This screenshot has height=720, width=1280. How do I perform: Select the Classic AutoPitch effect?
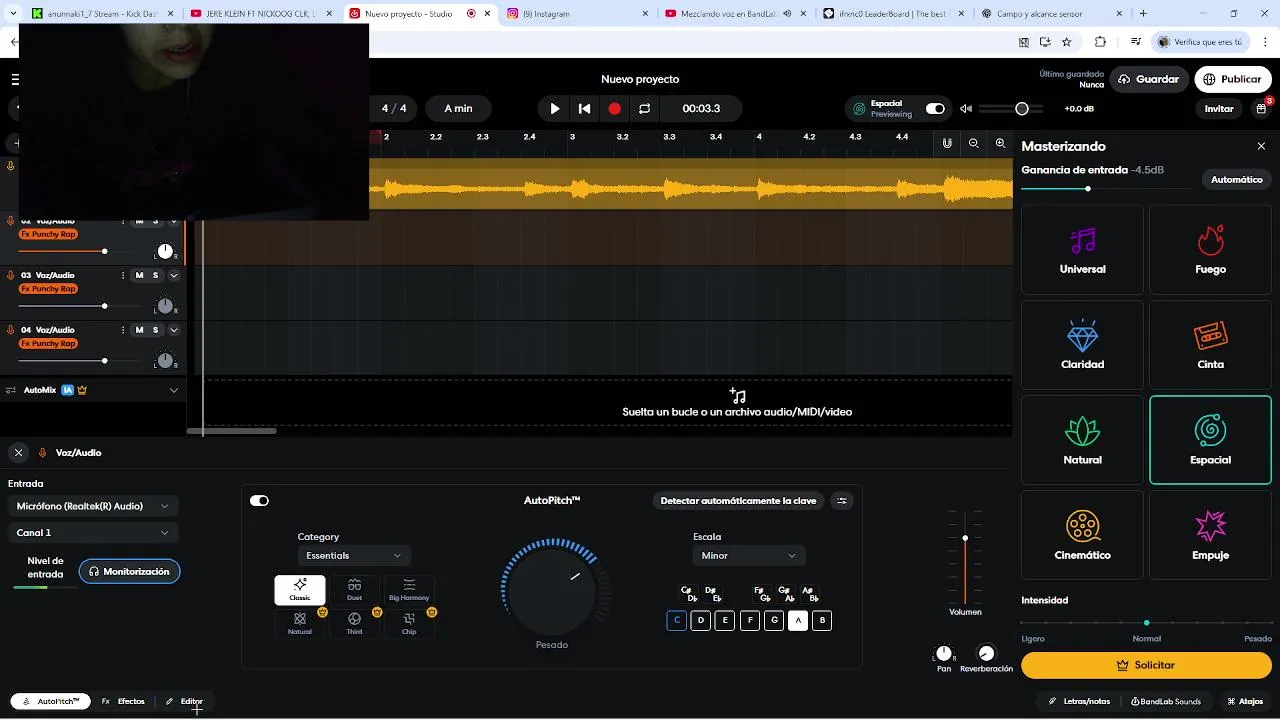pos(300,590)
